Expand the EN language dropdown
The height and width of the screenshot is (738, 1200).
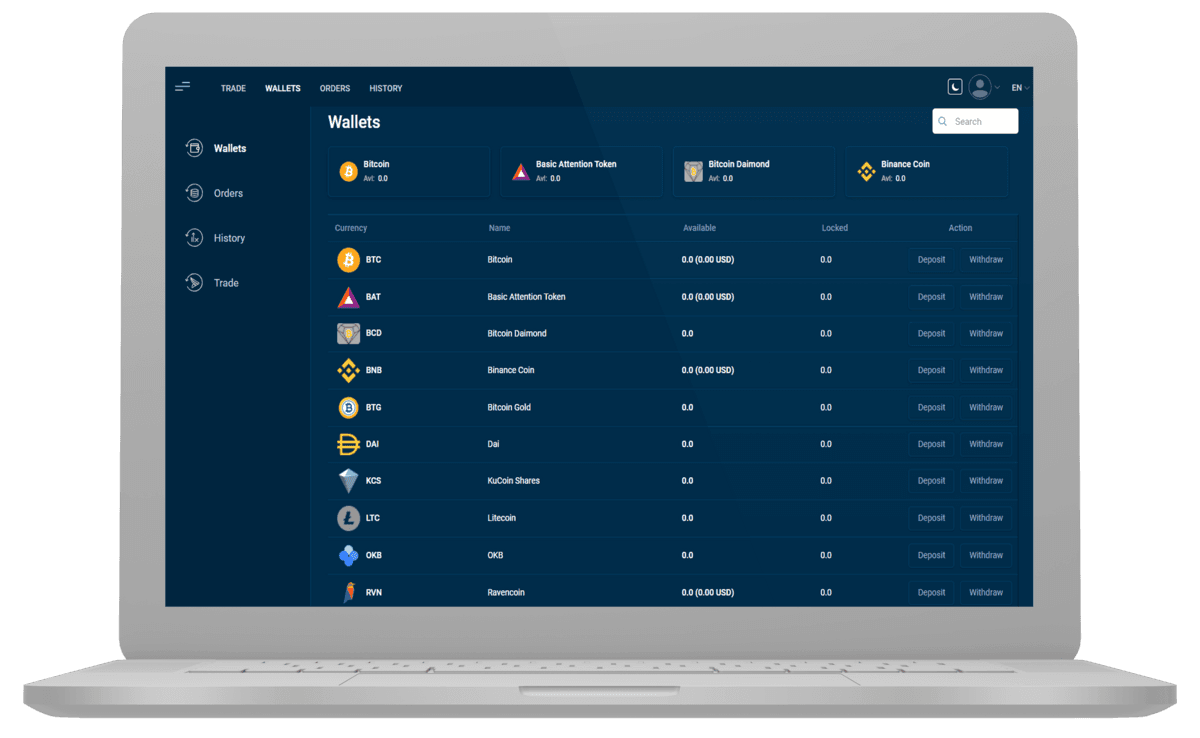pos(1020,88)
